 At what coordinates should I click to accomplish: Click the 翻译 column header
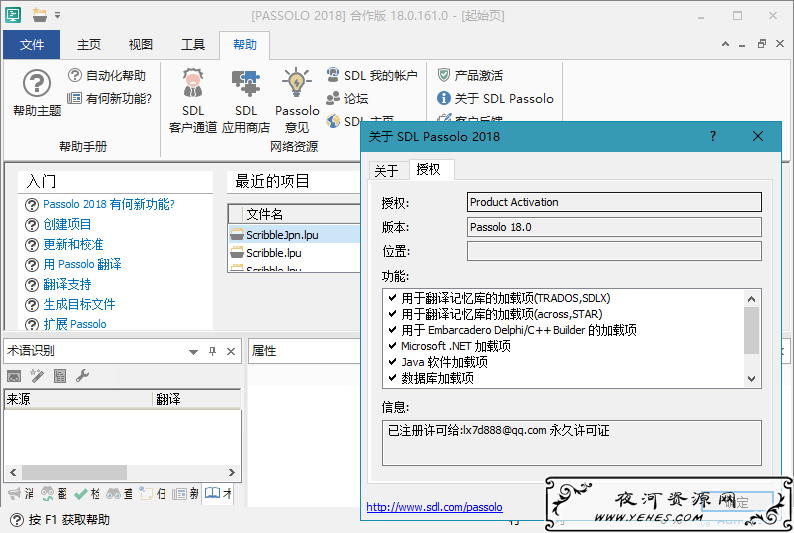click(196, 399)
